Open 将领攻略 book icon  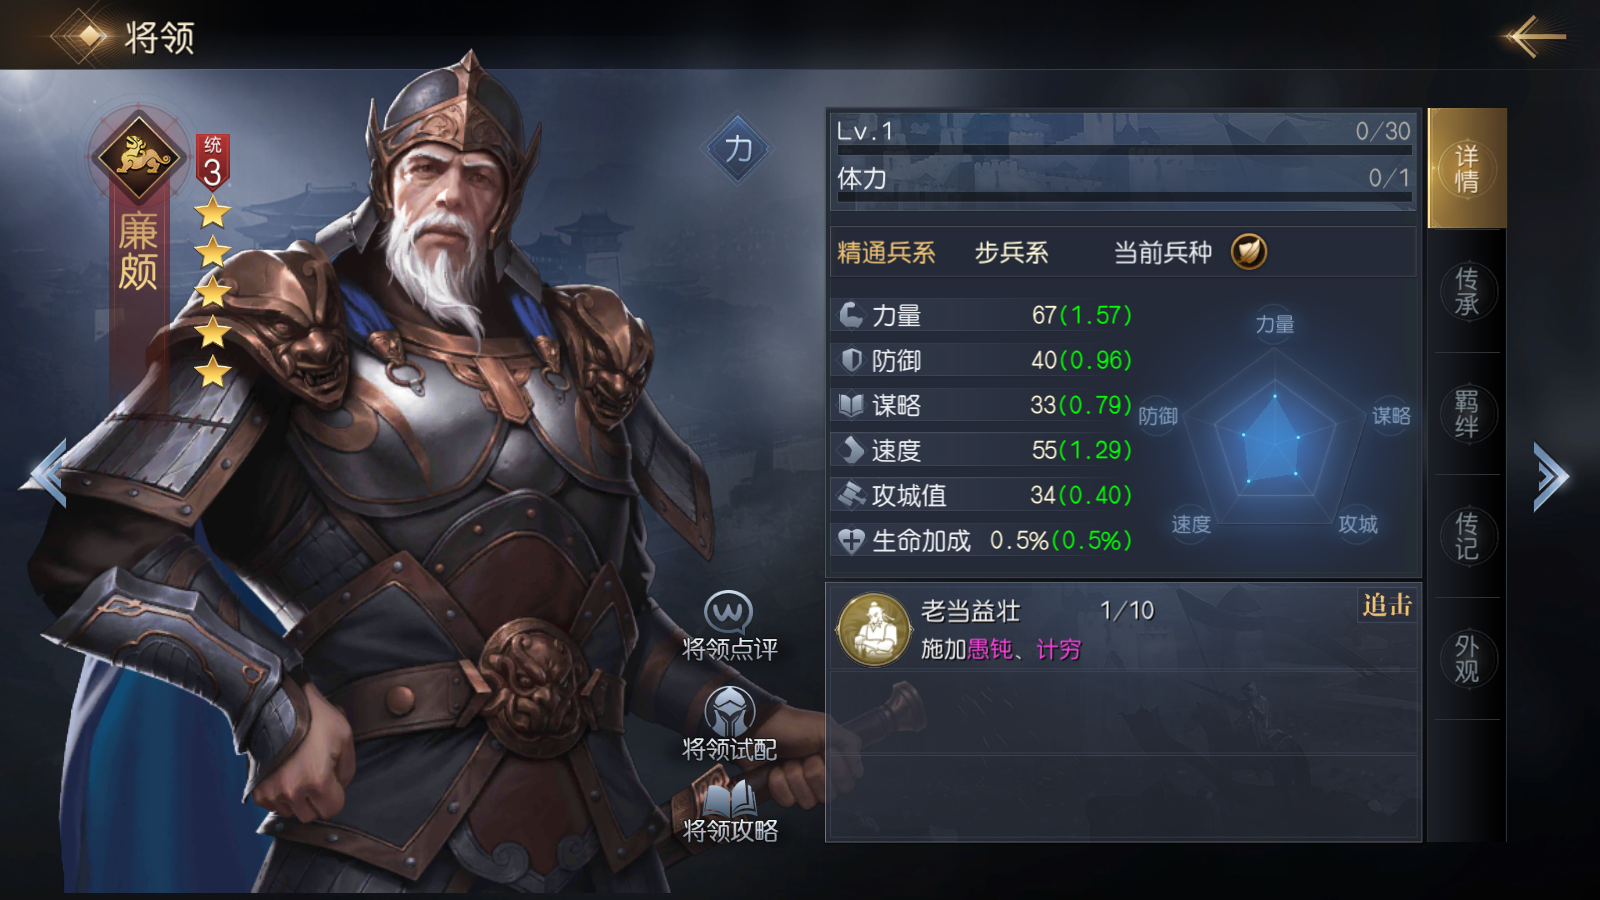[730, 799]
